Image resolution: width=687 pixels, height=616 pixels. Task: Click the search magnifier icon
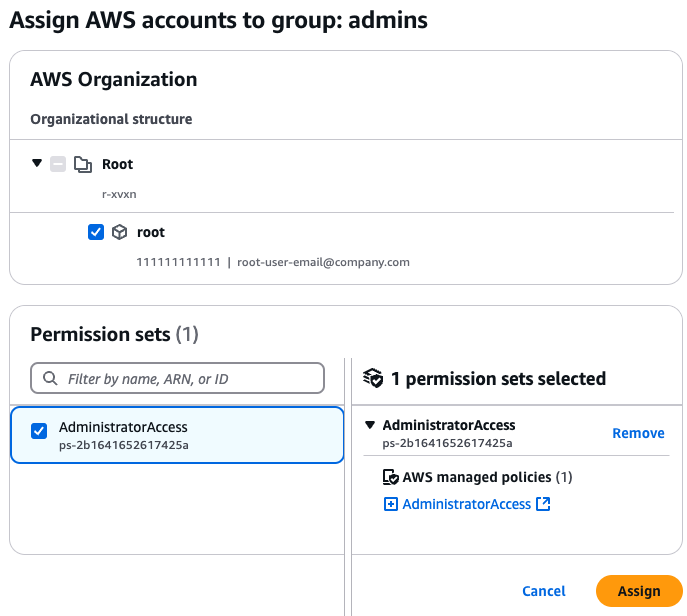pos(50,379)
